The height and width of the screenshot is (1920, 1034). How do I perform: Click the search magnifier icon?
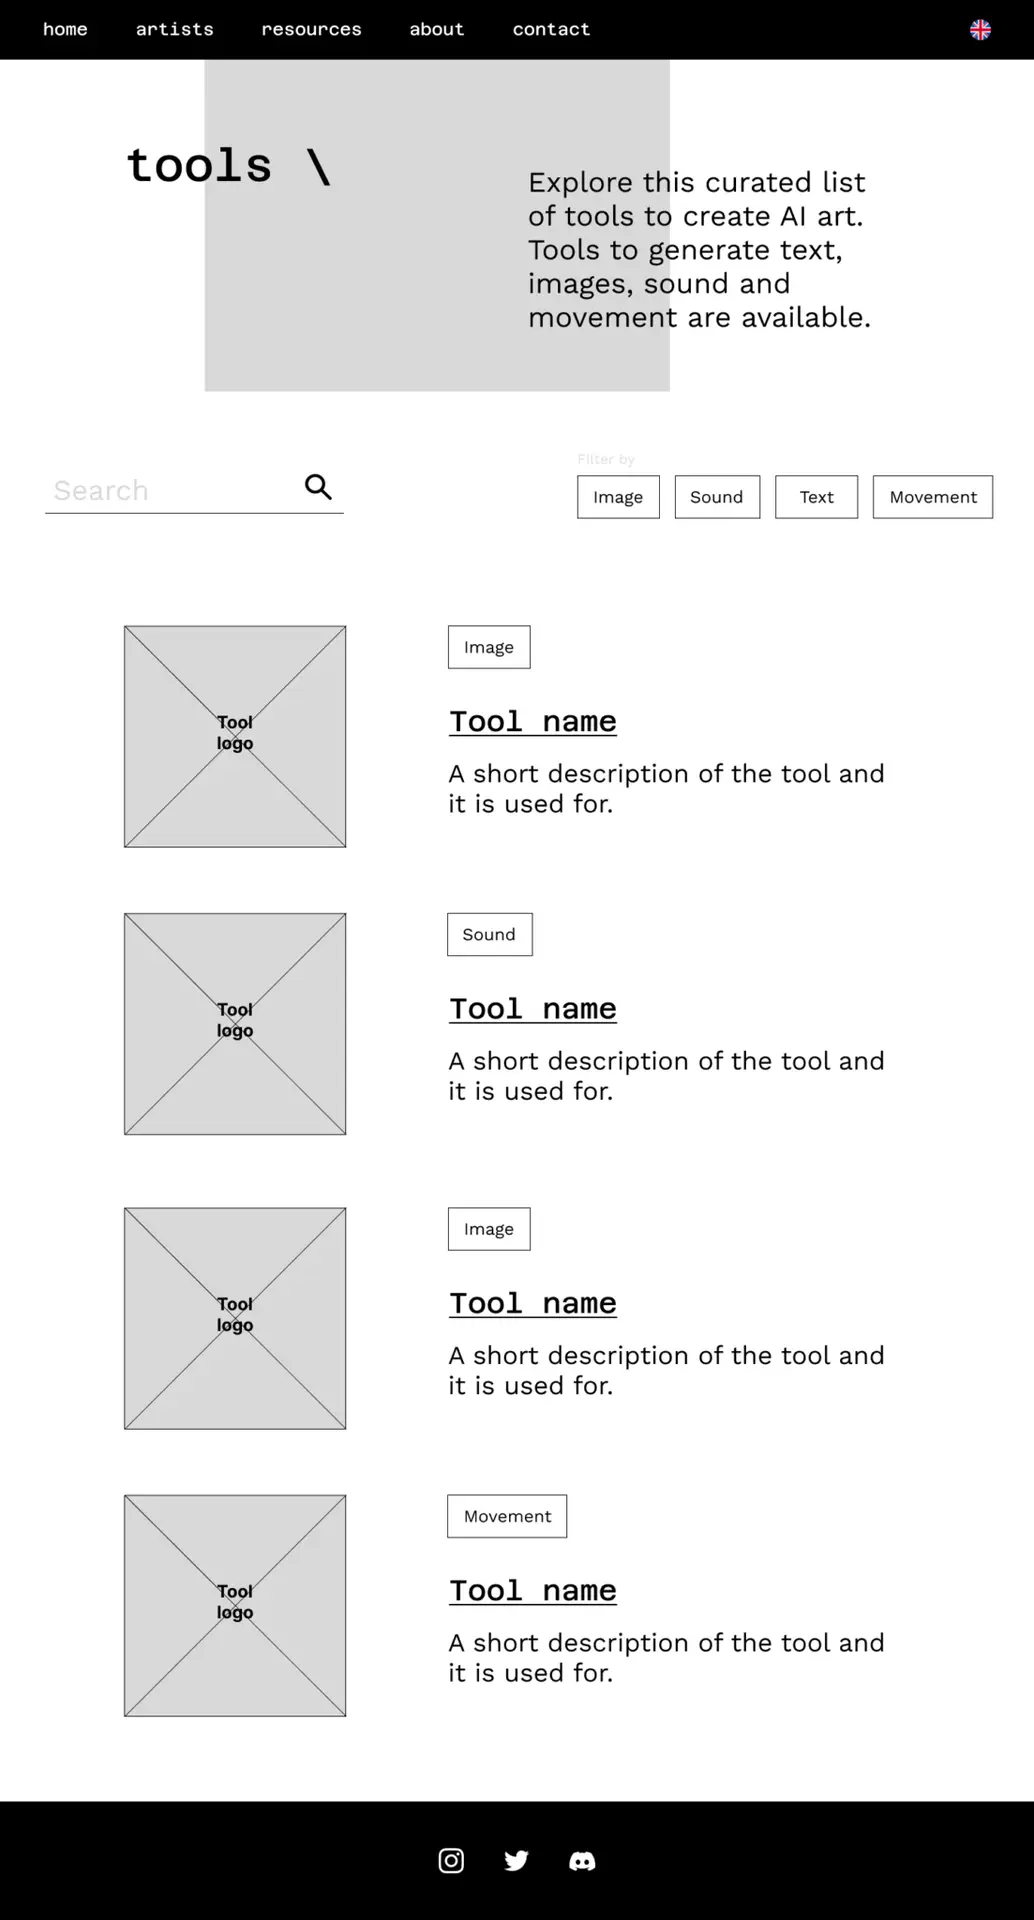click(318, 487)
